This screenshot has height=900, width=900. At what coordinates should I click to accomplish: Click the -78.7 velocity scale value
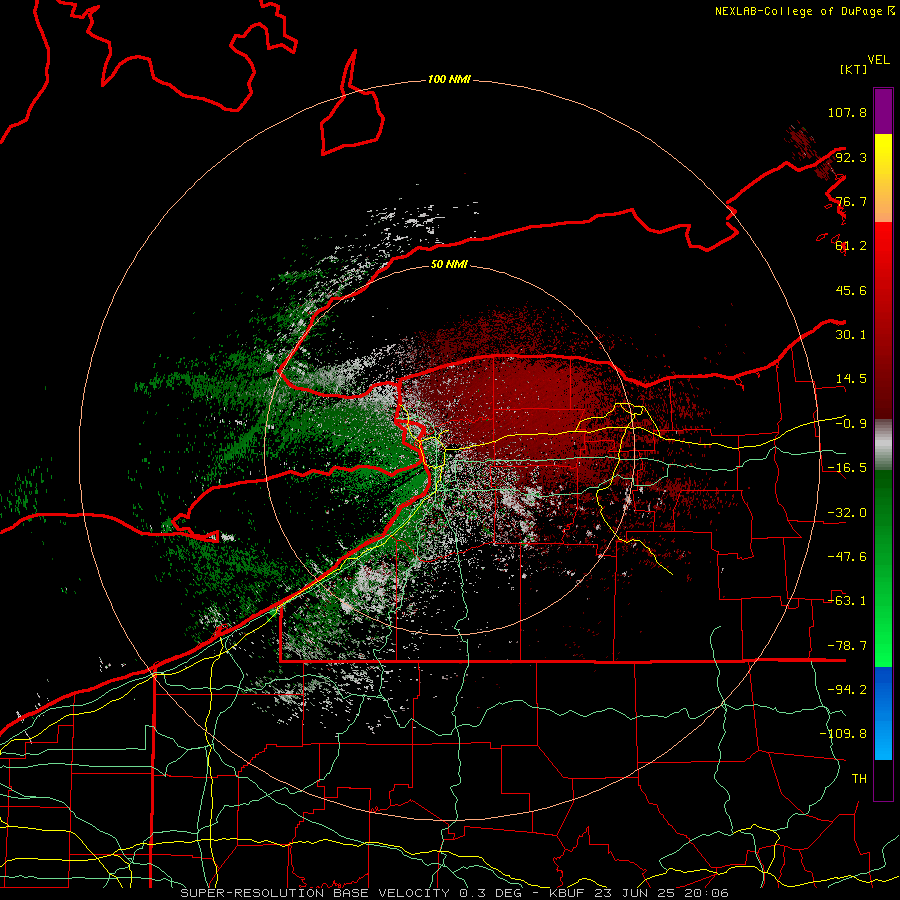[x=847, y=646]
